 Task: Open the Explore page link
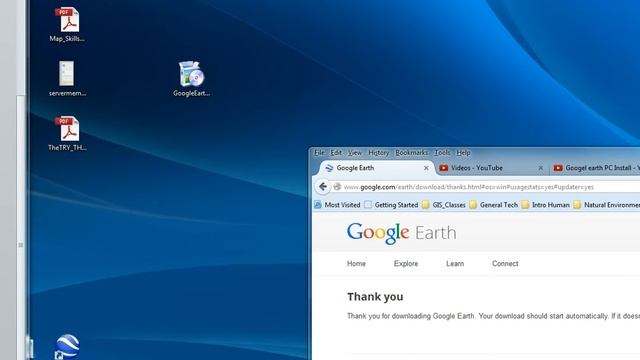click(406, 264)
